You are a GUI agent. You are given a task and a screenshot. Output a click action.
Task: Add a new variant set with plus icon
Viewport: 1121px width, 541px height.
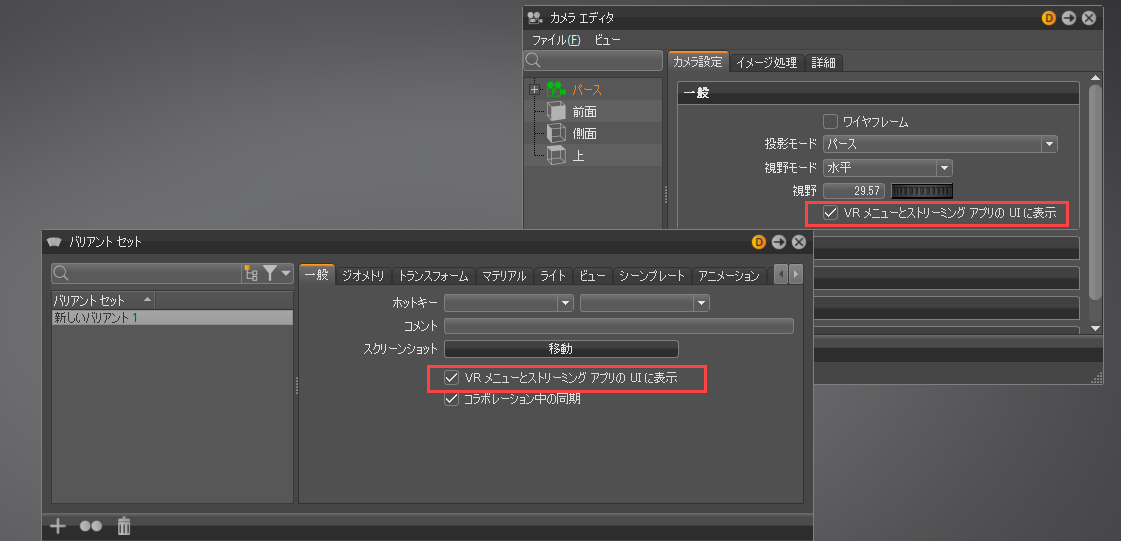[x=58, y=527]
